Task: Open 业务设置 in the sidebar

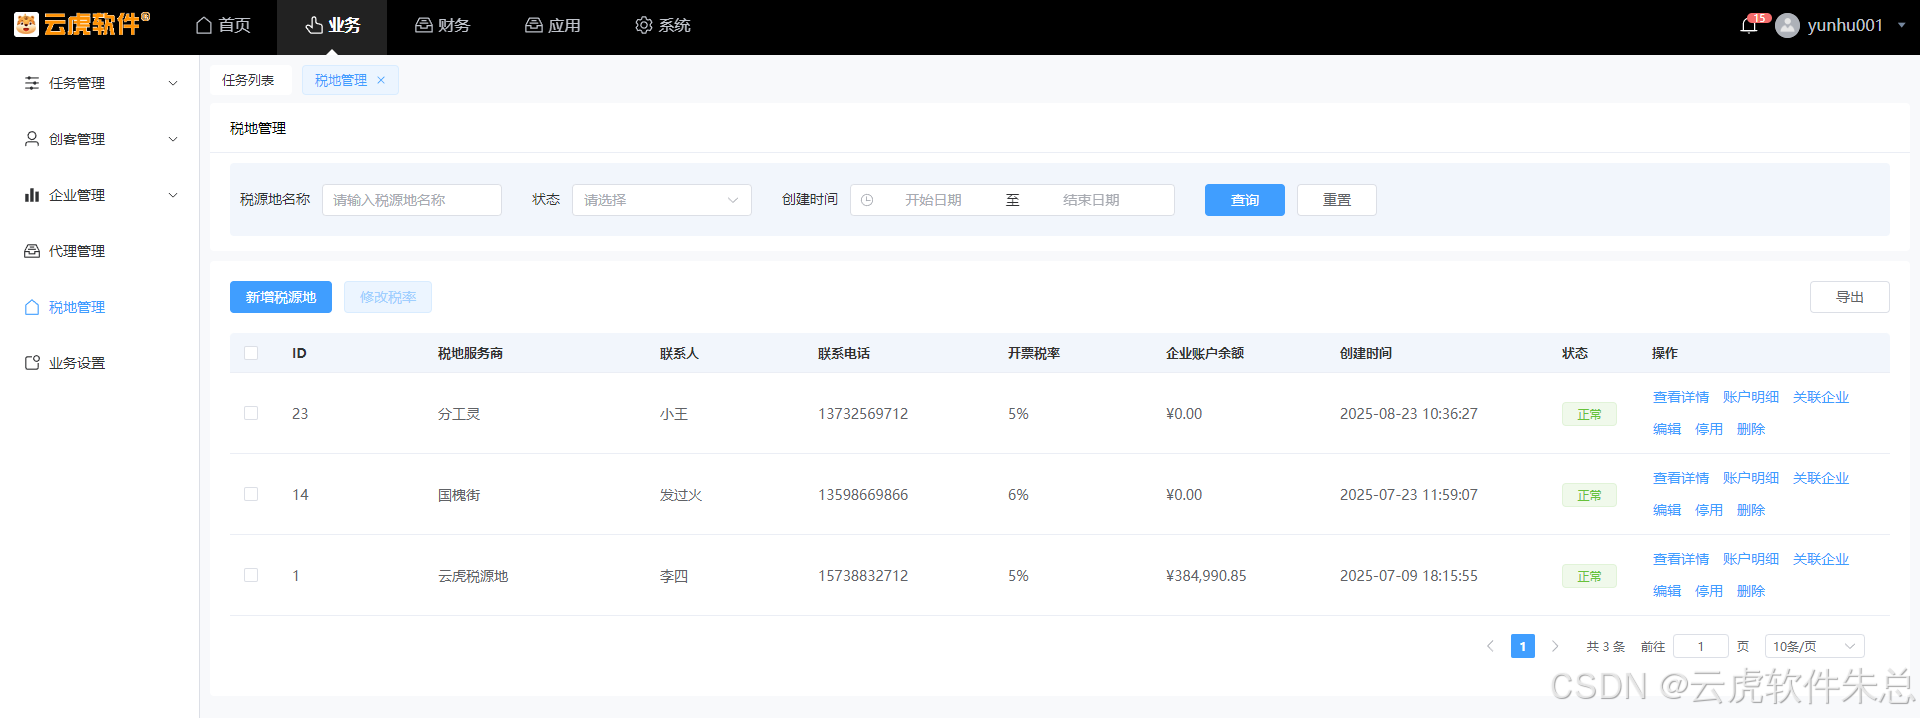Action: point(77,363)
